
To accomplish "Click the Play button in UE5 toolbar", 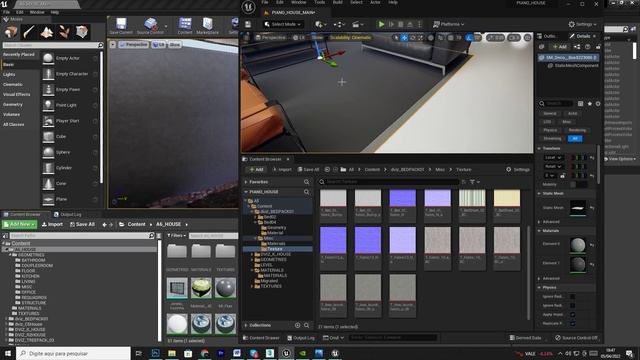I will [381, 24].
